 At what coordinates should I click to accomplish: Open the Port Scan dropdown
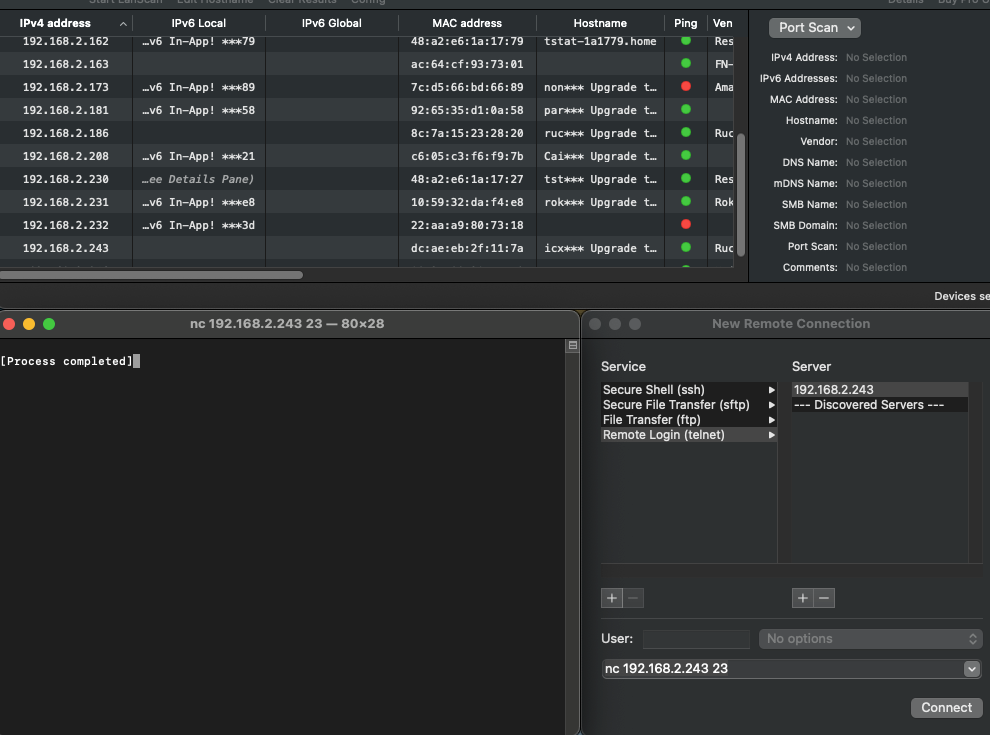click(x=814, y=28)
